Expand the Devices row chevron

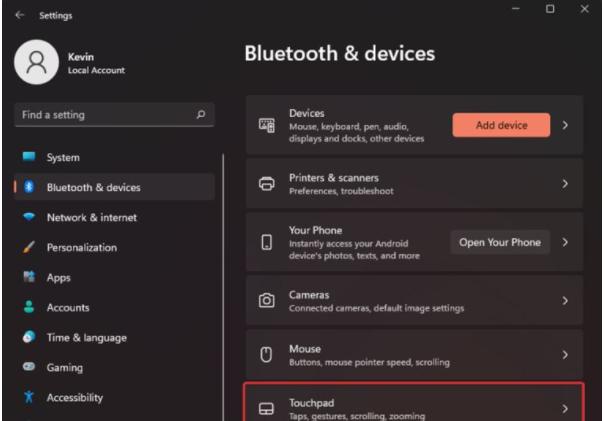pos(565,125)
